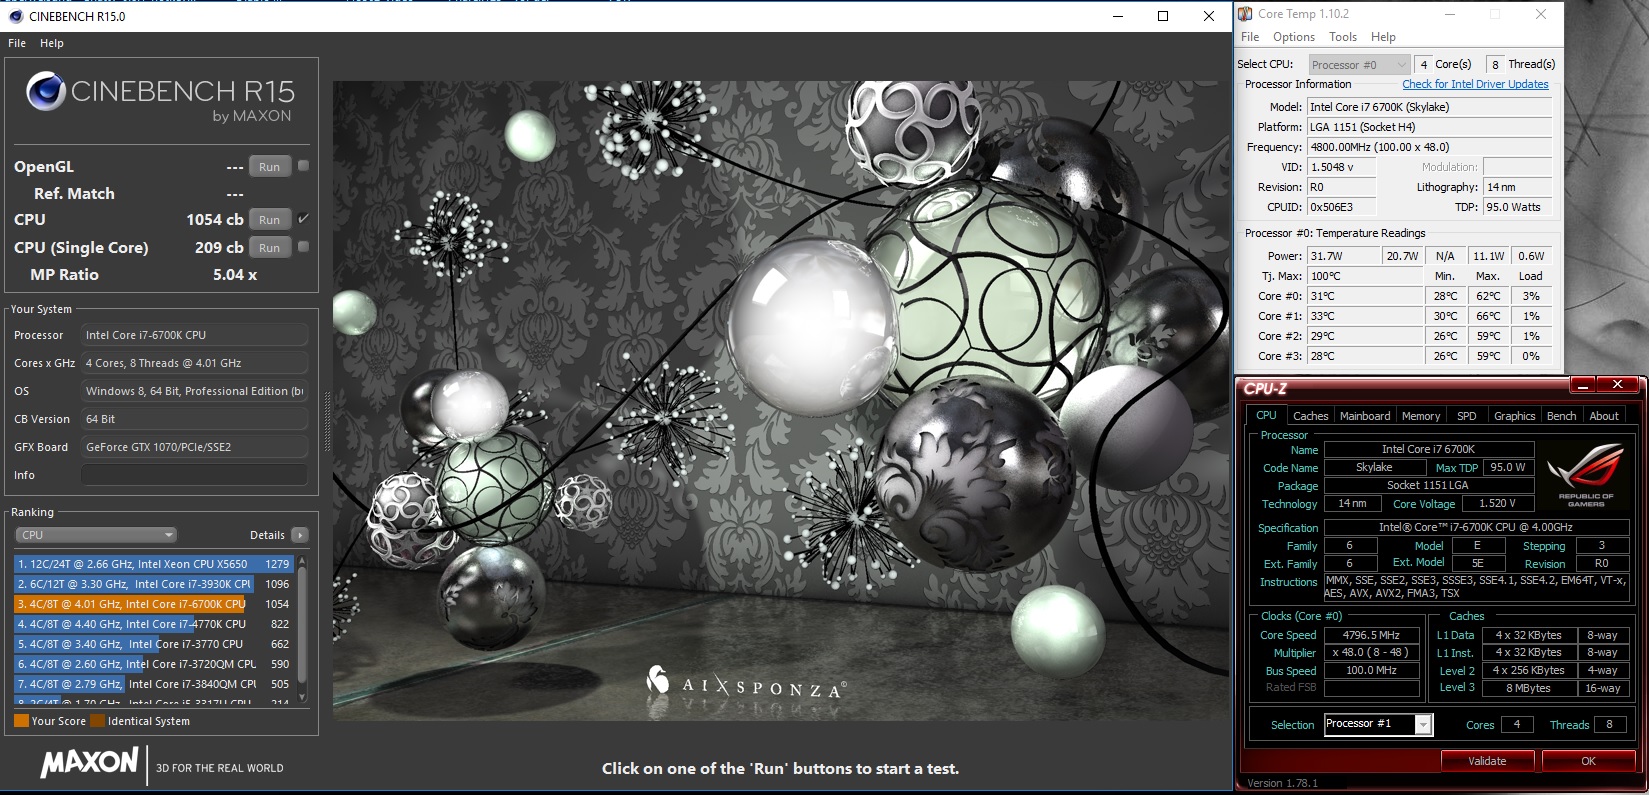Viewport: 1649px width, 795px height.
Task: Click the Core #0 temperature 31°C
Action: [1364, 296]
